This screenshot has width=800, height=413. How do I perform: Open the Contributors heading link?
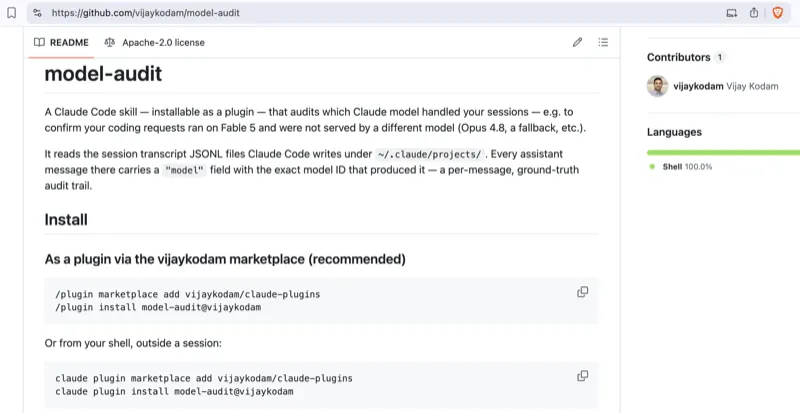tap(679, 57)
